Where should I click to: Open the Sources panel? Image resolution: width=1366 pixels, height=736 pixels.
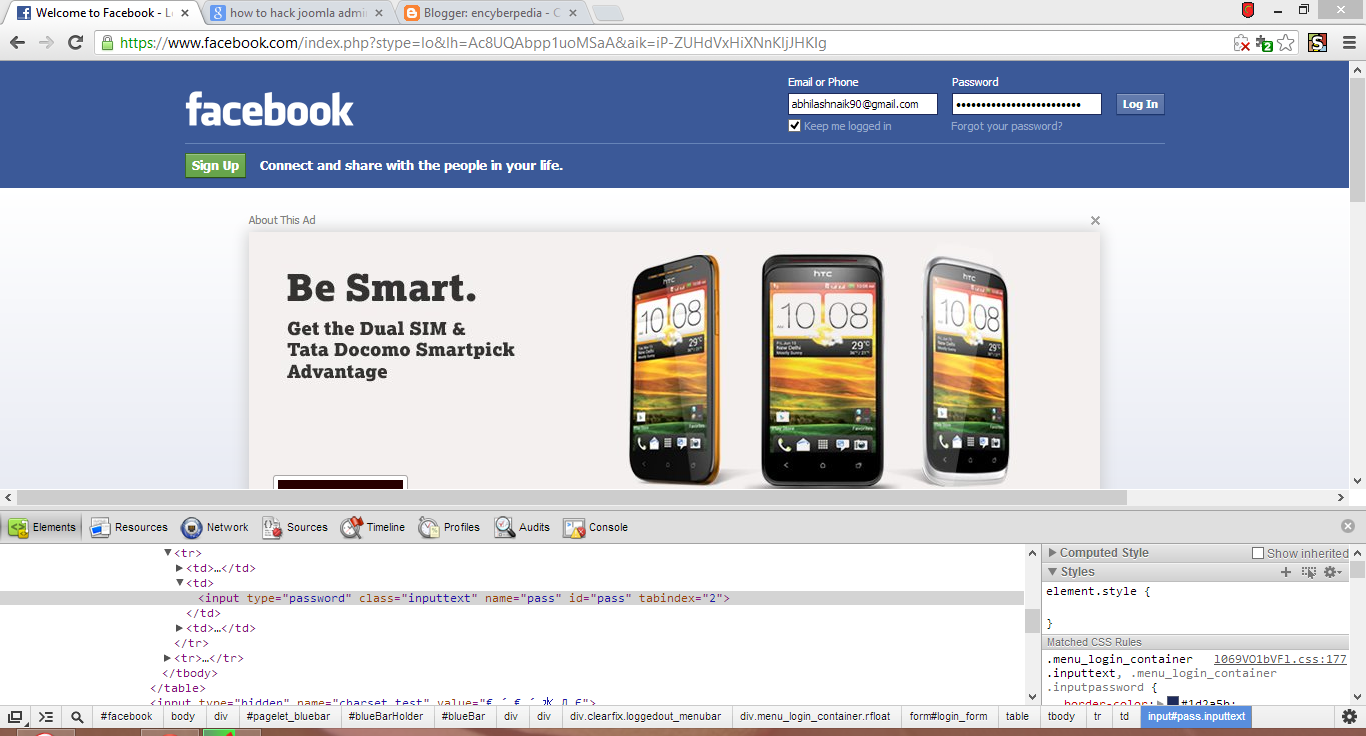(x=295, y=527)
